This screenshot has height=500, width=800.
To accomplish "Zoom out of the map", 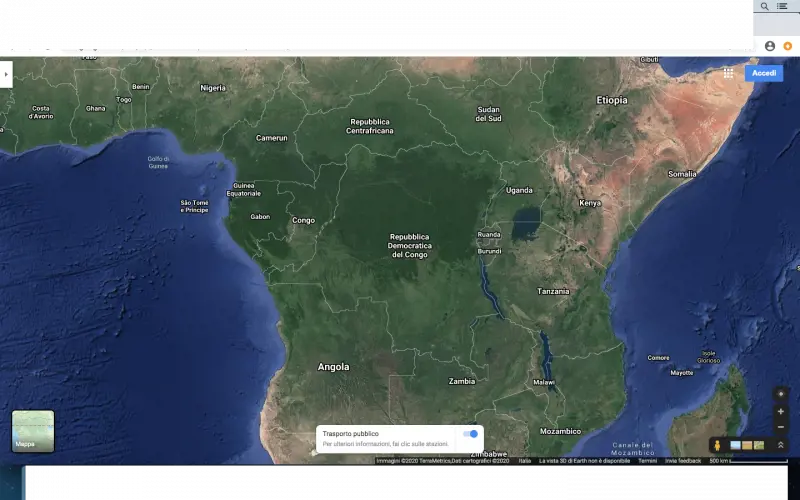I will click(781, 427).
